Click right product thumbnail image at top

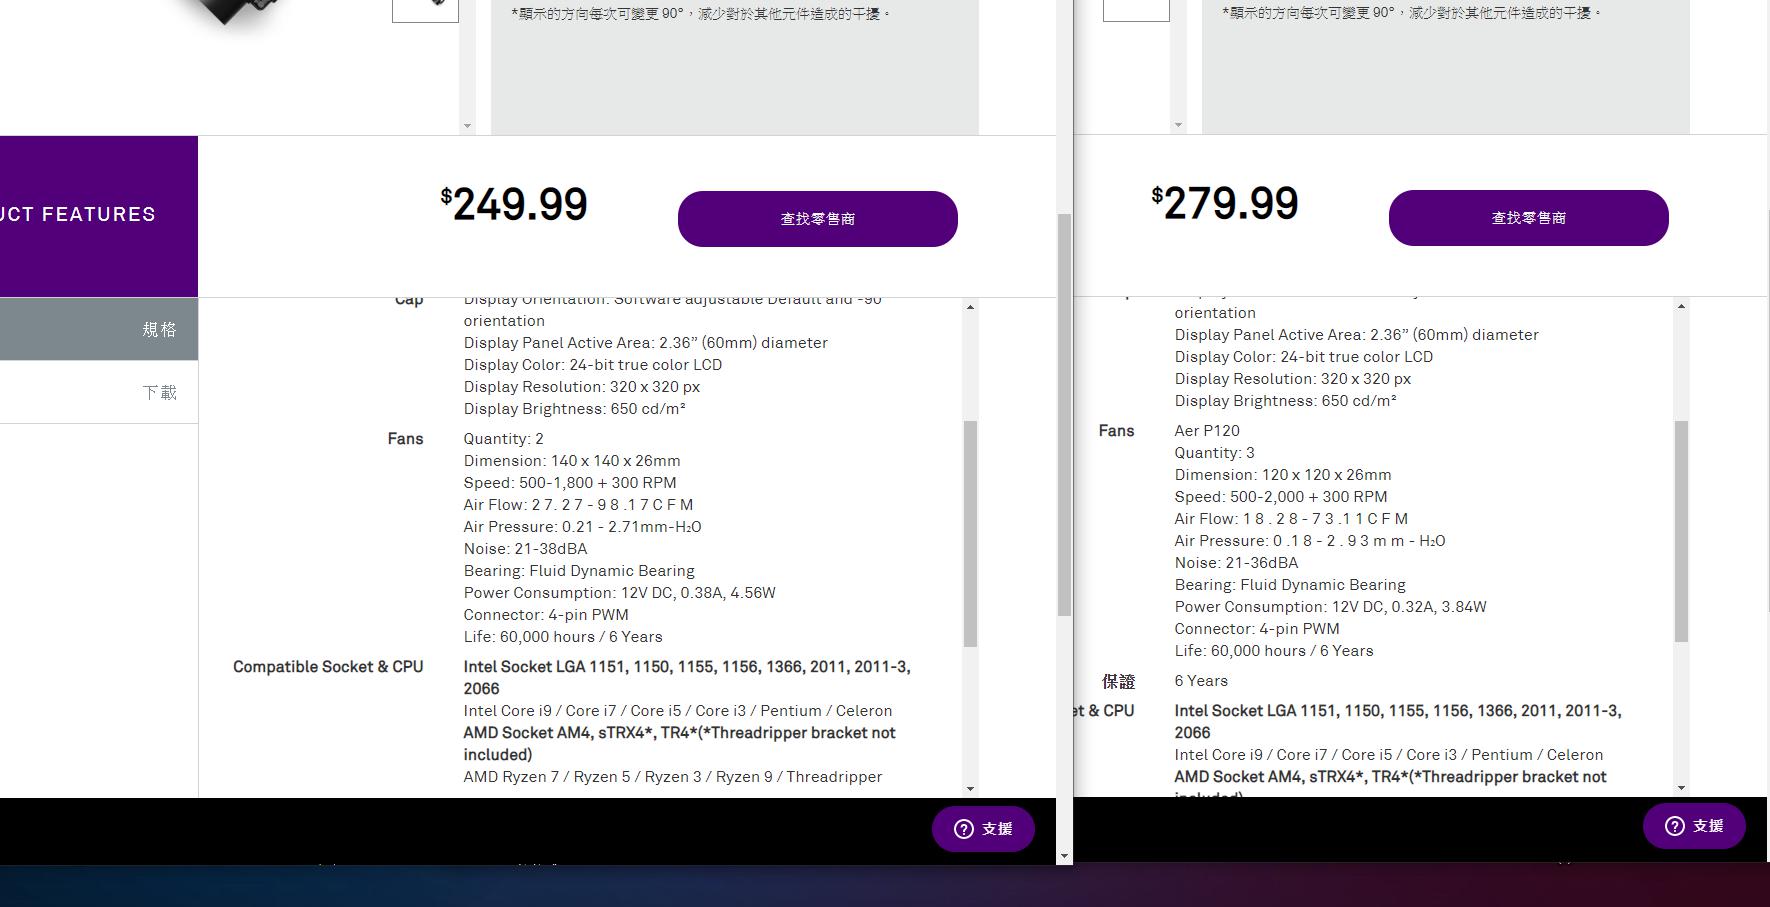[1136, 8]
